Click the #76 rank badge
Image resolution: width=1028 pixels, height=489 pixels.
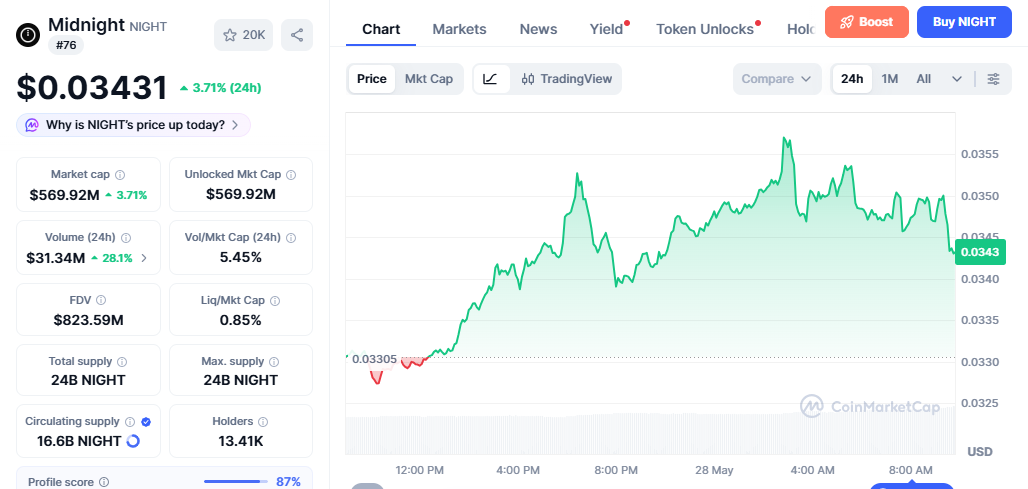pyautogui.click(x=66, y=45)
